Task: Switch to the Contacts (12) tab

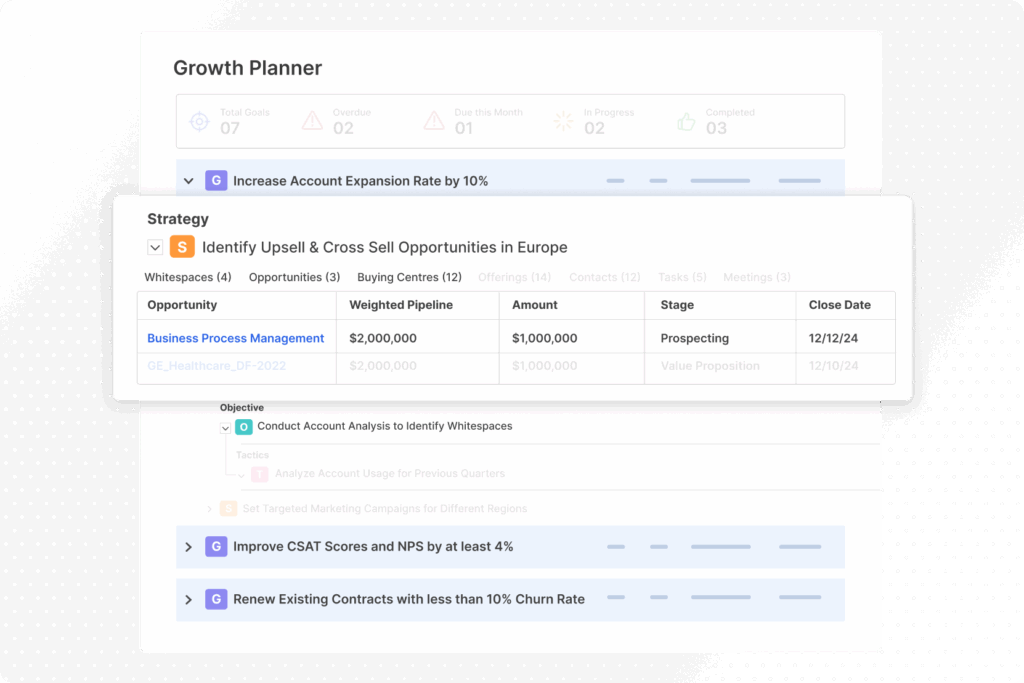Action: click(x=605, y=277)
